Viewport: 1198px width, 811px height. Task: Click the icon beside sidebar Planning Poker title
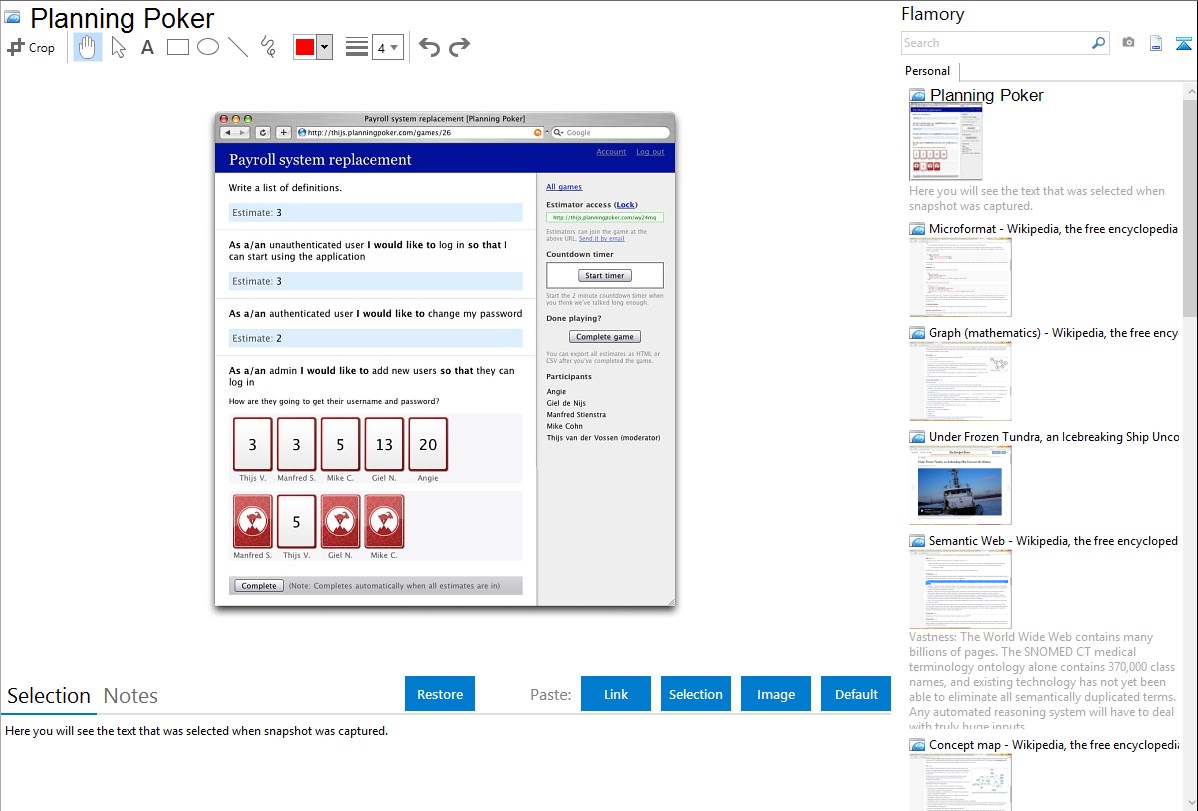[918, 96]
